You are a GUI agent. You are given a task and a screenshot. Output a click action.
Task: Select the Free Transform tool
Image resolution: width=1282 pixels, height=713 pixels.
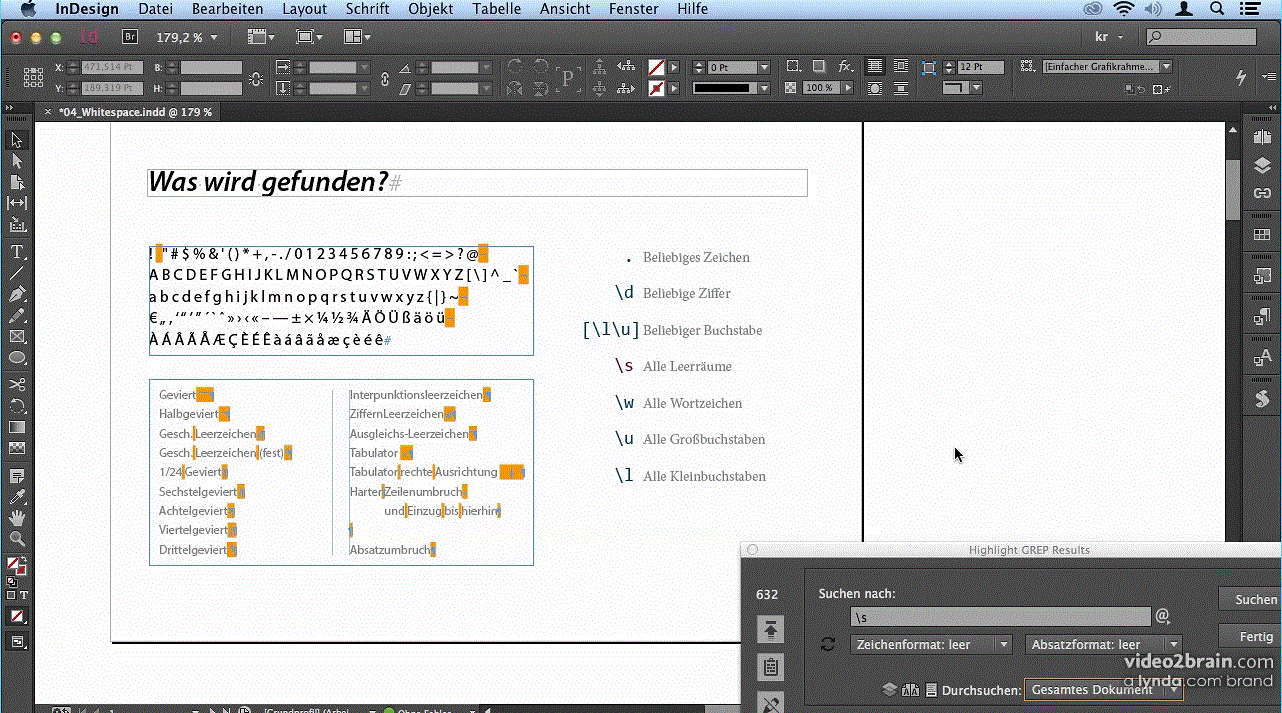tap(17, 405)
